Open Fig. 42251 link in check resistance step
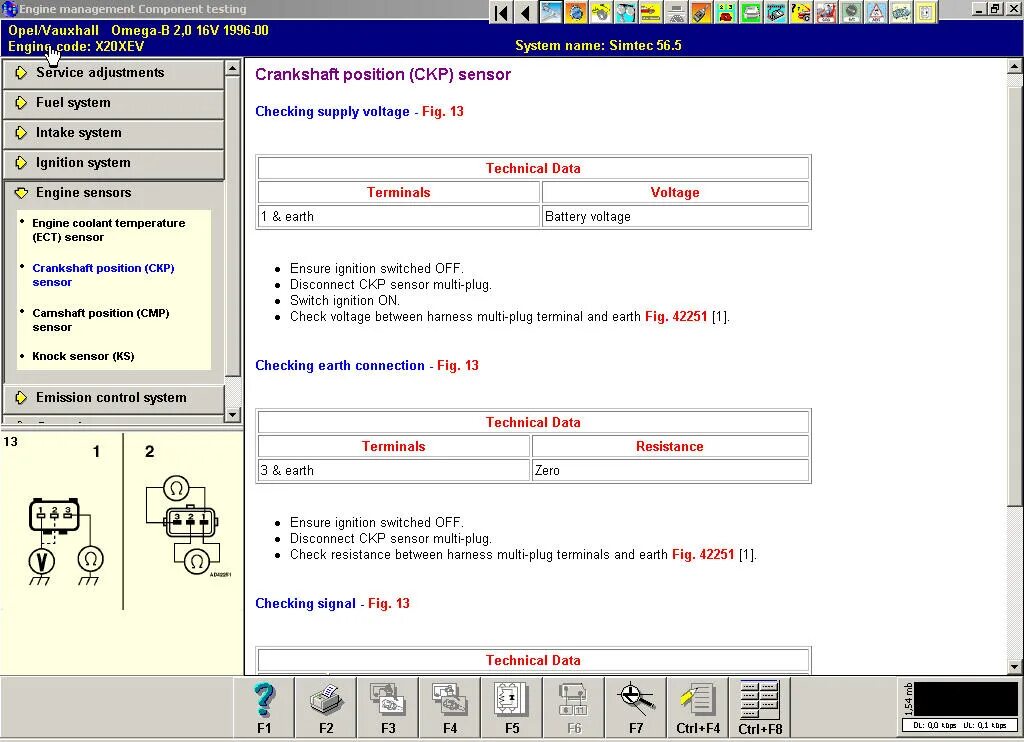This screenshot has width=1024, height=742. coord(703,555)
